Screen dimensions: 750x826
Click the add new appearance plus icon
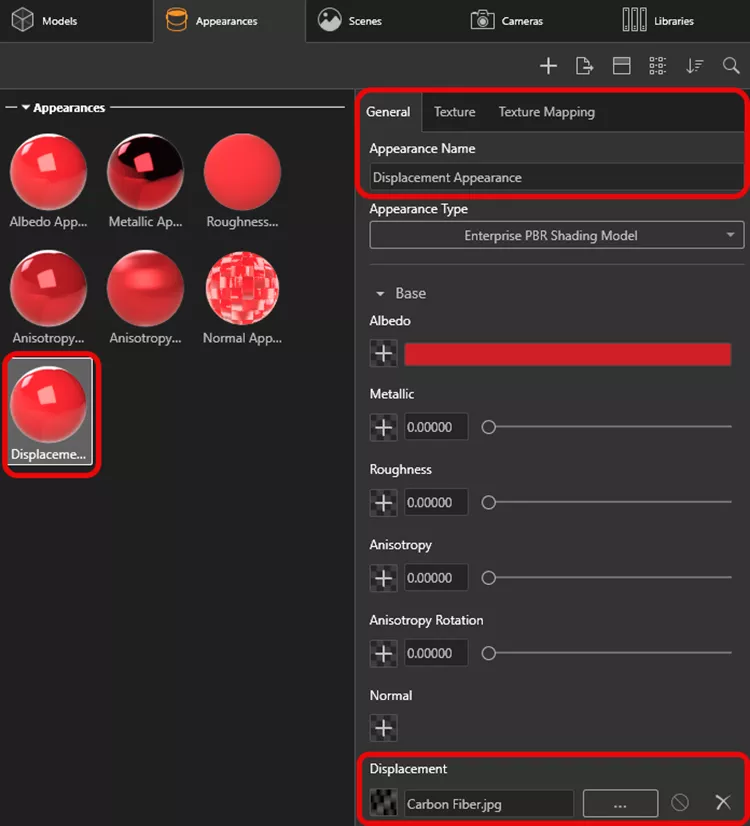coord(548,66)
